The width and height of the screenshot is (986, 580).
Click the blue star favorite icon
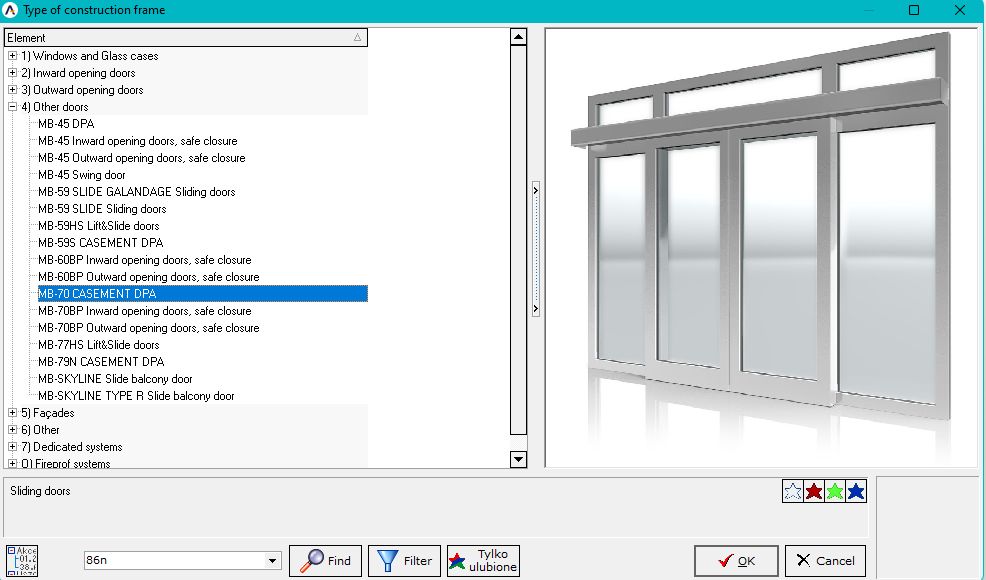coord(856,491)
